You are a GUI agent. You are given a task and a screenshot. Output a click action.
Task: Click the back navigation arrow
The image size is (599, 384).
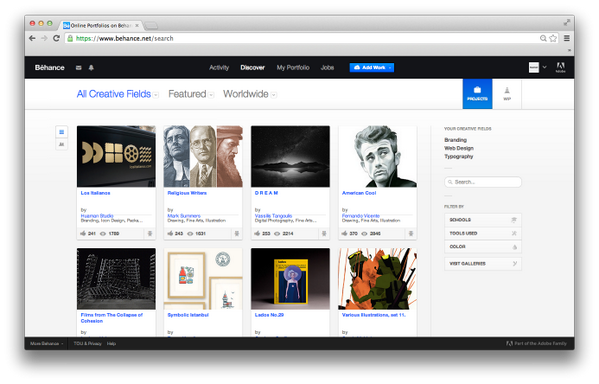click(x=32, y=38)
